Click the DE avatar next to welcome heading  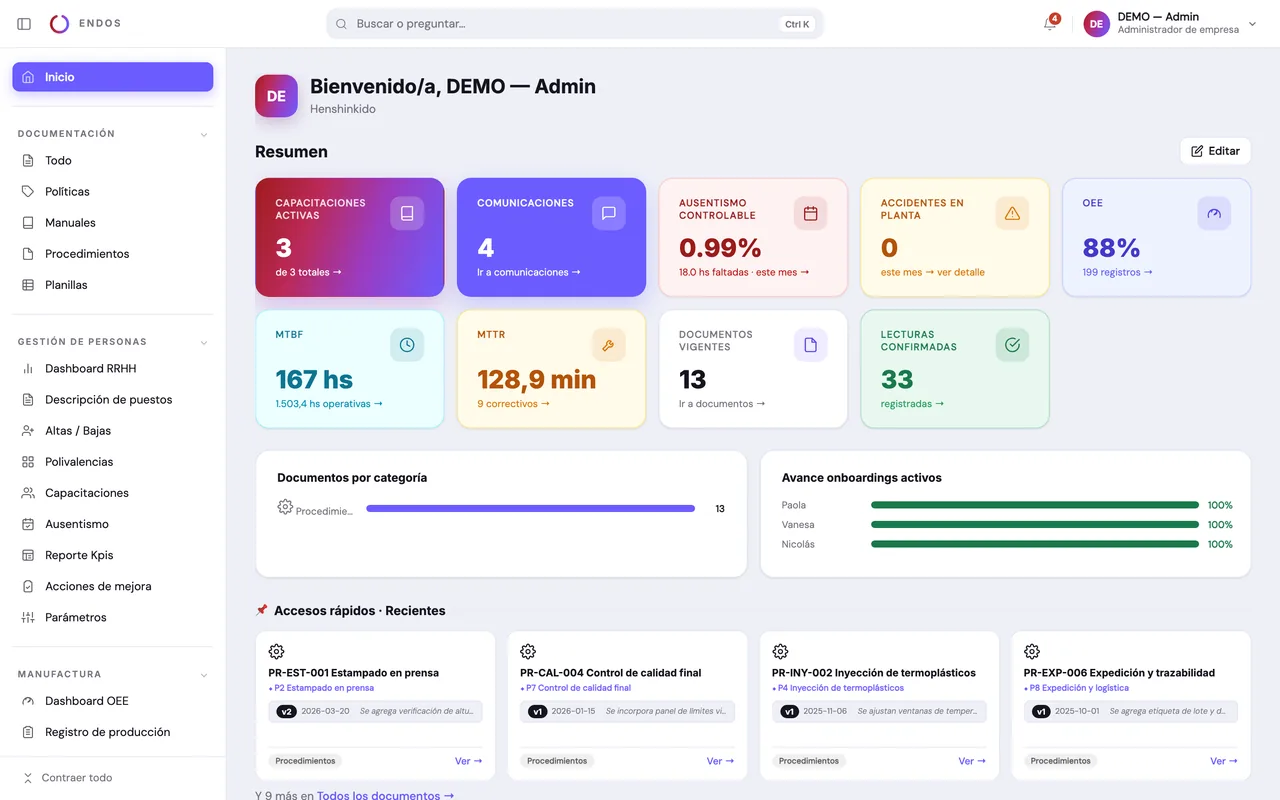pyautogui.click(x=276, y=96)
